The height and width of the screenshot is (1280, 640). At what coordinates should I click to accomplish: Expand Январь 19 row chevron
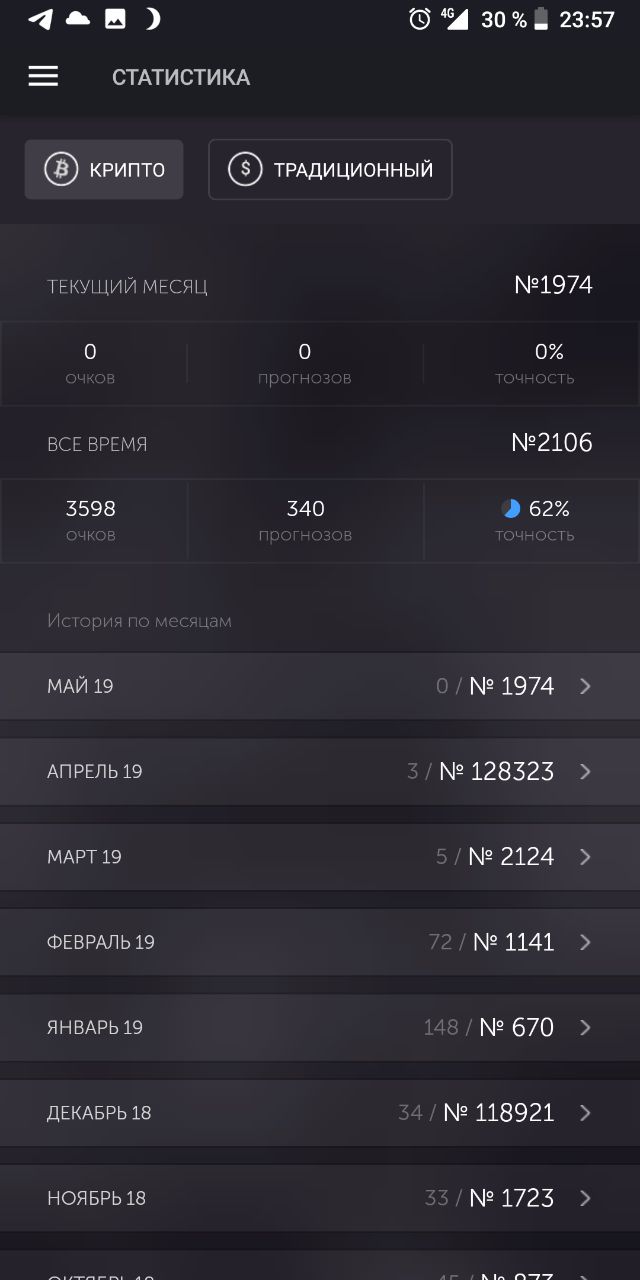[586, 1027]
